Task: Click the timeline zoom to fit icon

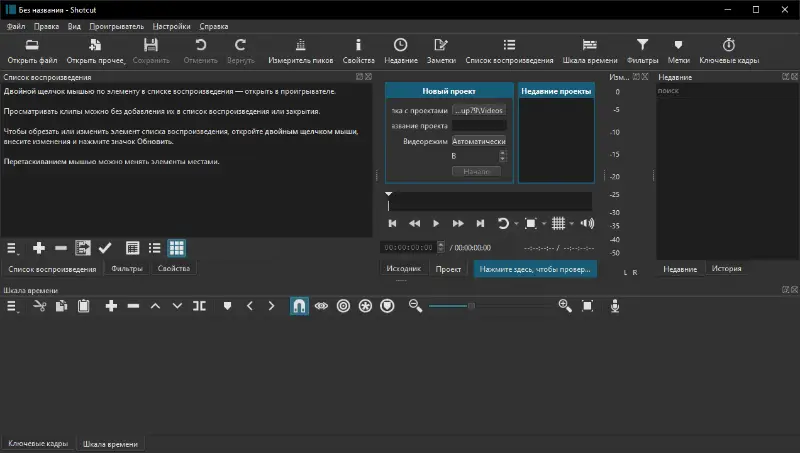Action: (x=587, y=306)
